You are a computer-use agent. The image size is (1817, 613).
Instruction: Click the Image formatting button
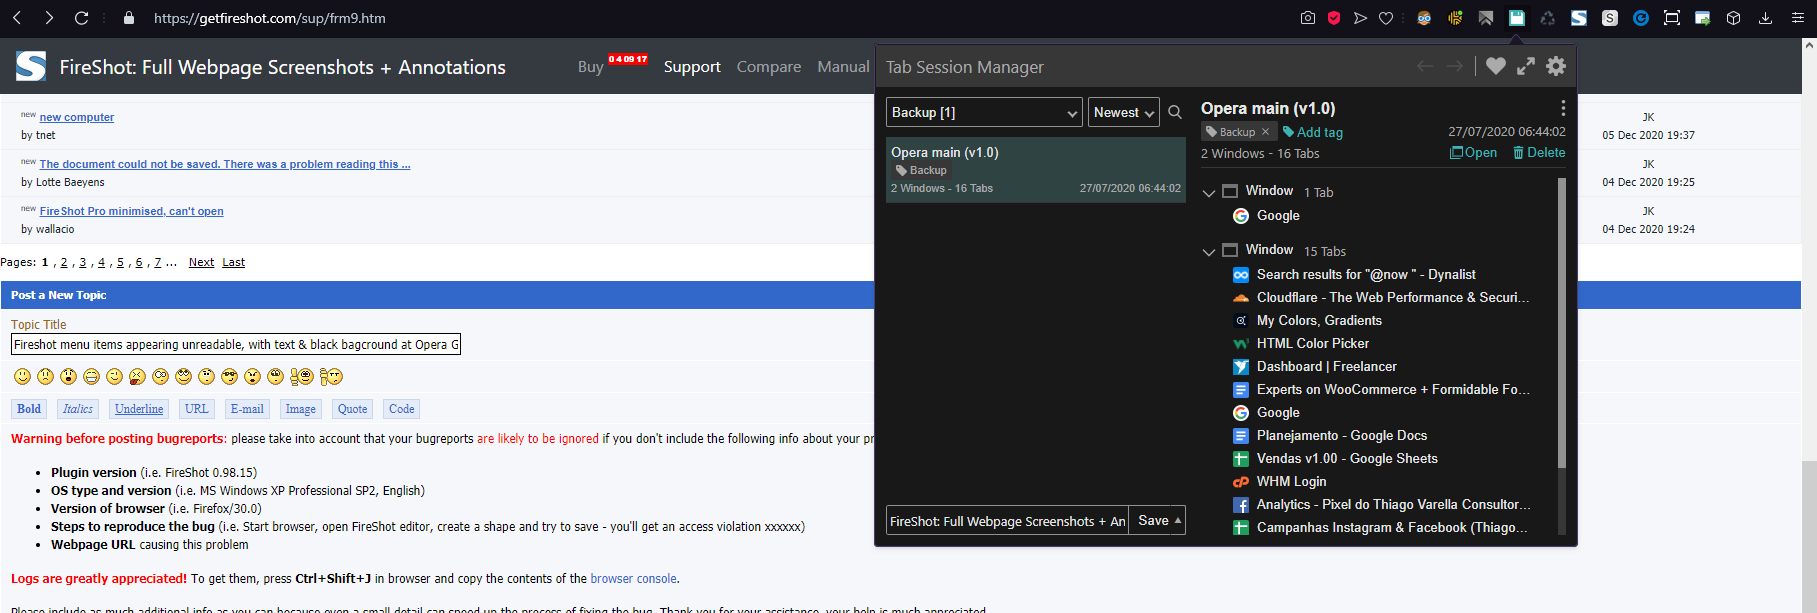click(x=301, y=409)
